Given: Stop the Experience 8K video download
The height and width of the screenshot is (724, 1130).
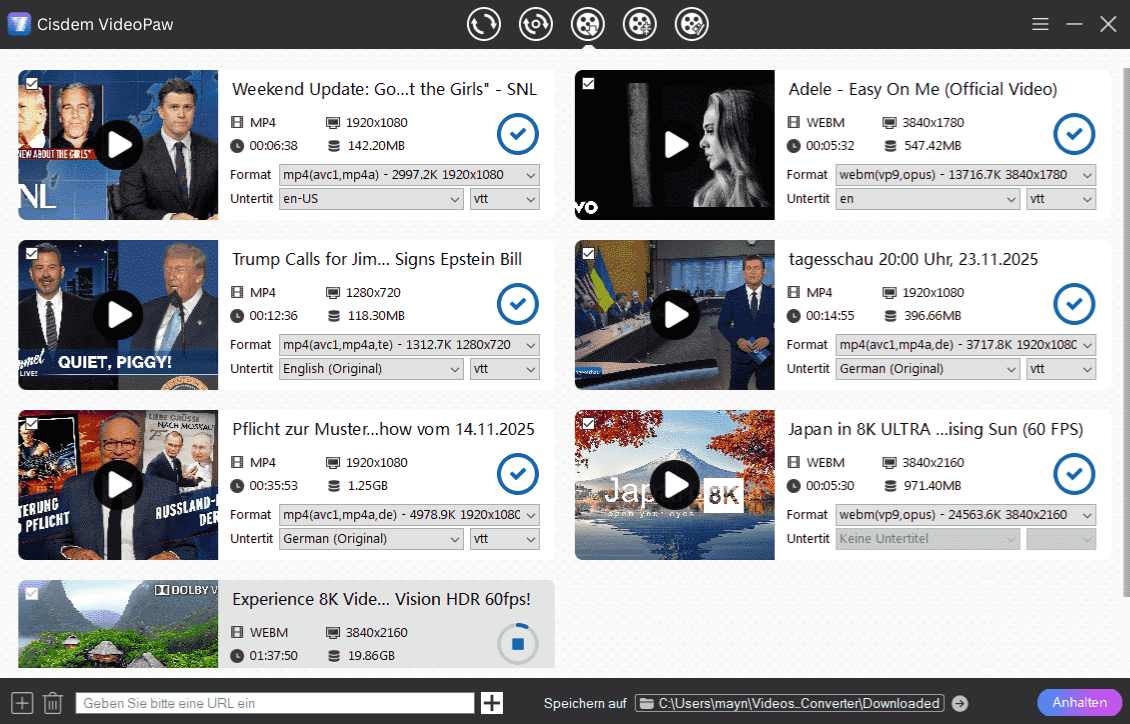Looking at the screenshot, I should [x=517, y=643].
